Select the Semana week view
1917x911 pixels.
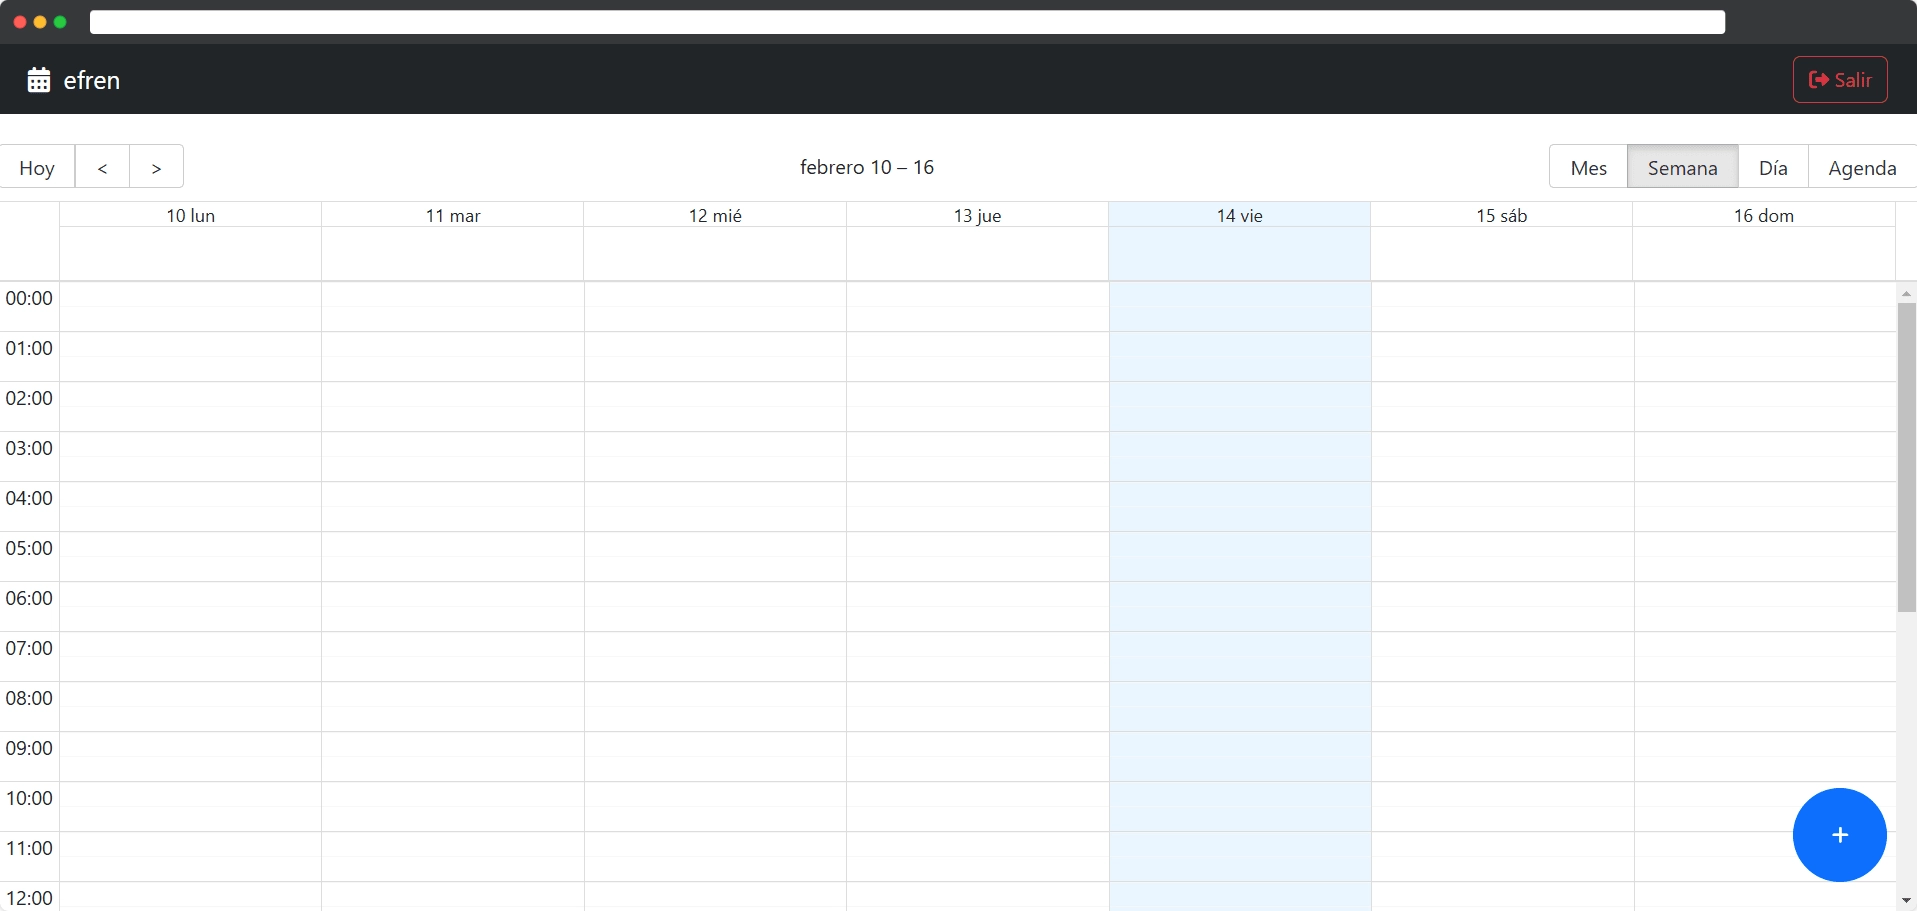(1682, 167)
